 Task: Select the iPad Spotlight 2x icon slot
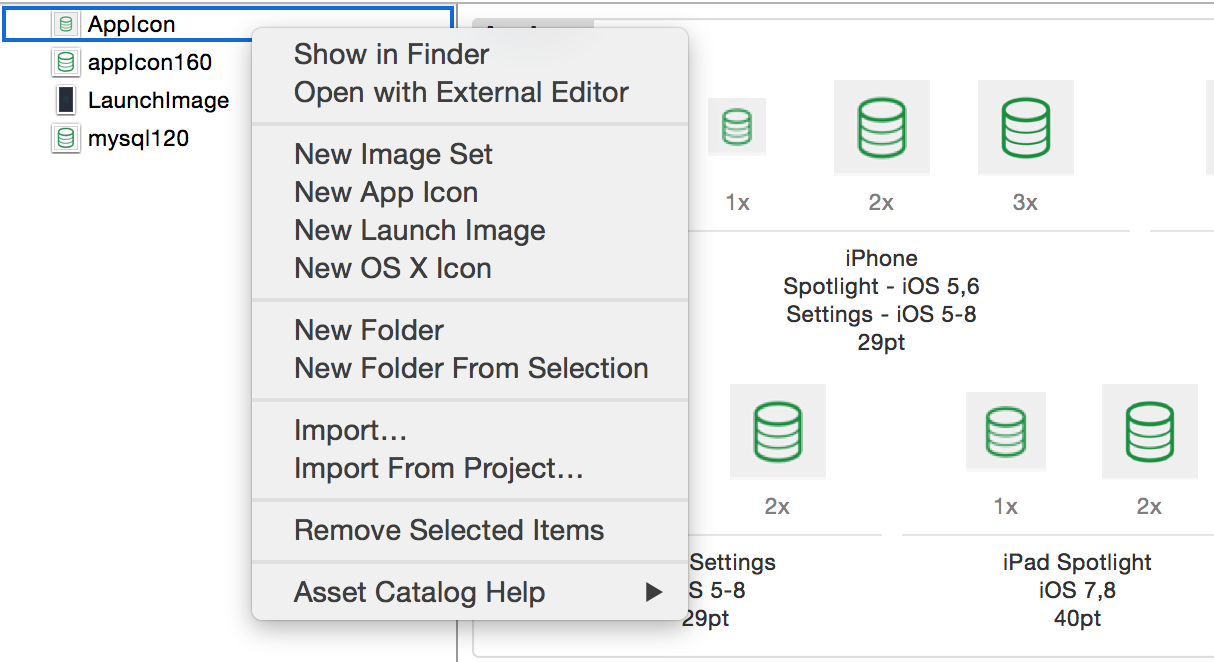(1149, 431)
